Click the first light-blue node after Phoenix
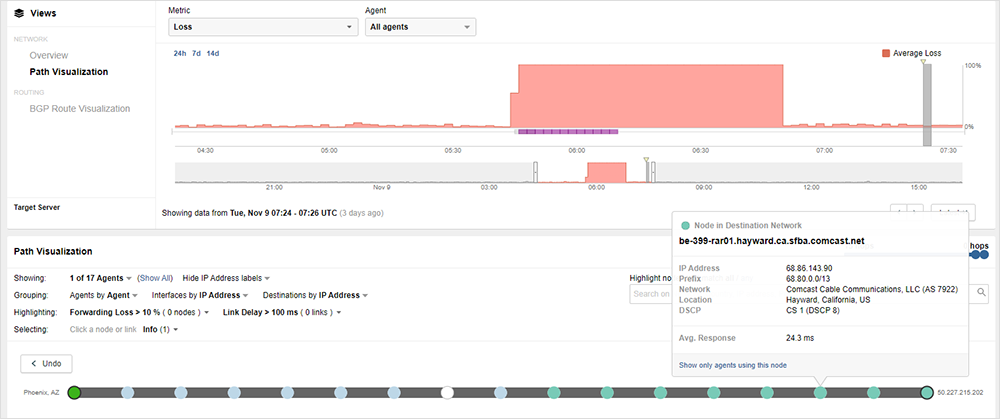Screen dimensions: 1000x419 coord(127,393)
